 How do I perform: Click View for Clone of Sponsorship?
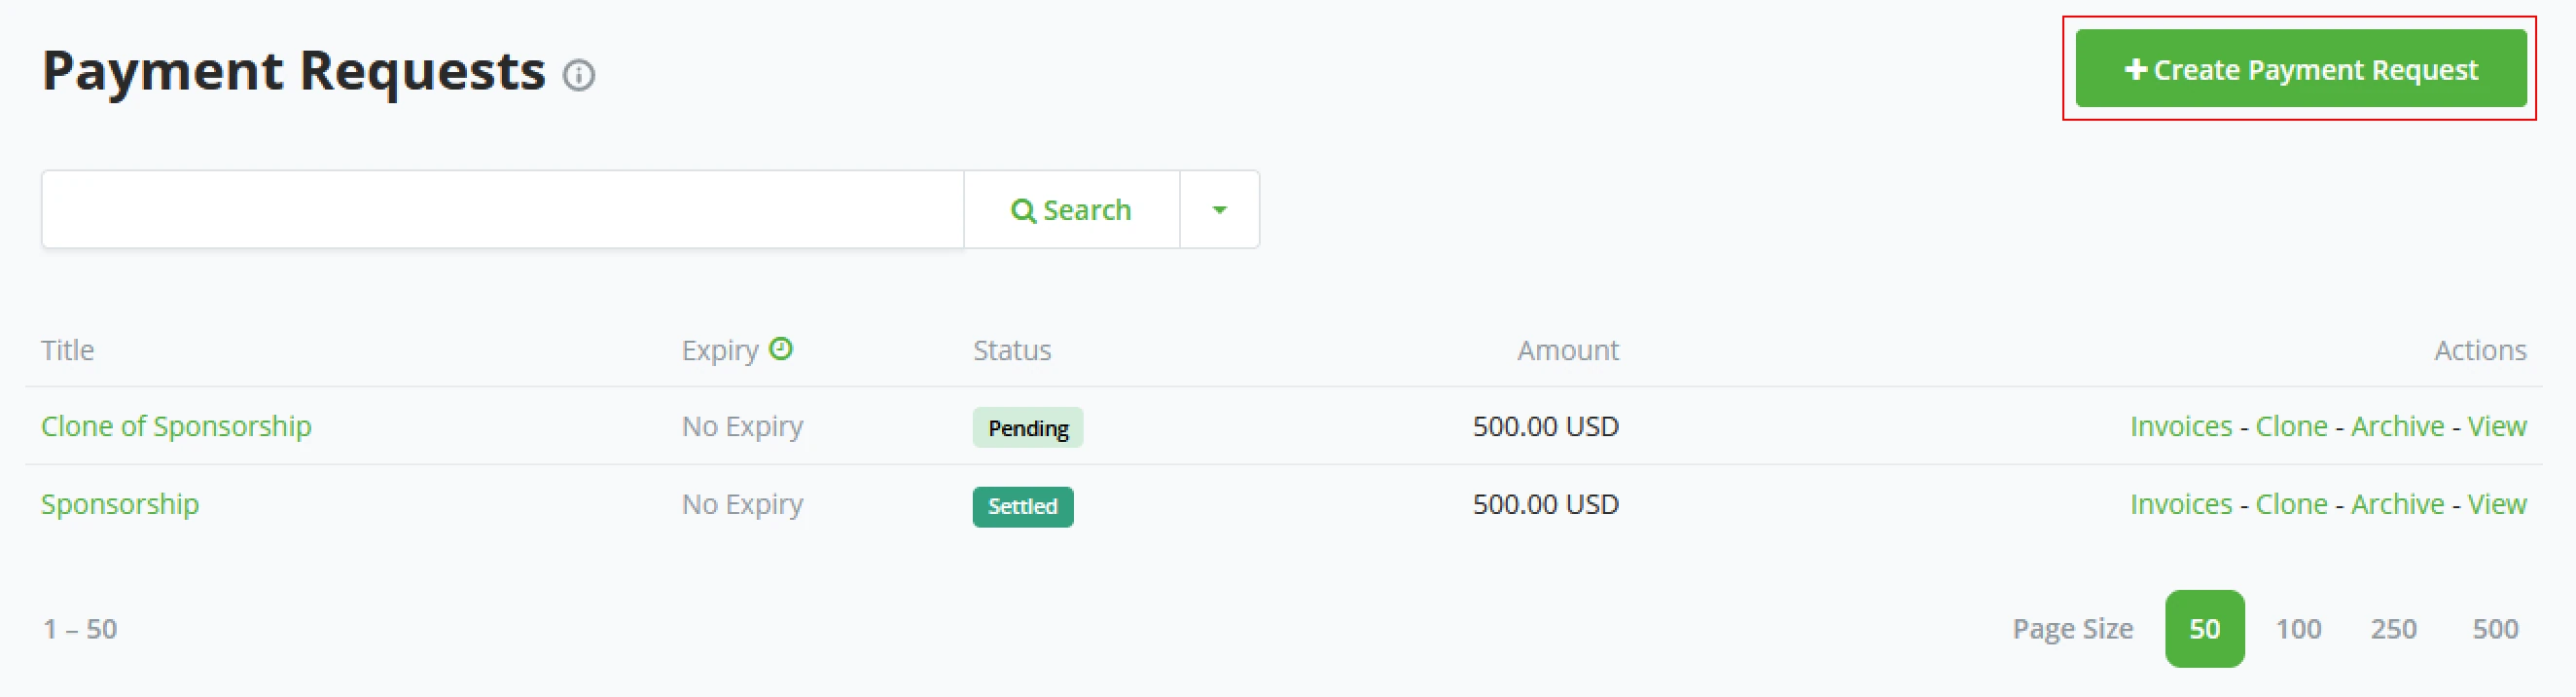coord(2496,426)
